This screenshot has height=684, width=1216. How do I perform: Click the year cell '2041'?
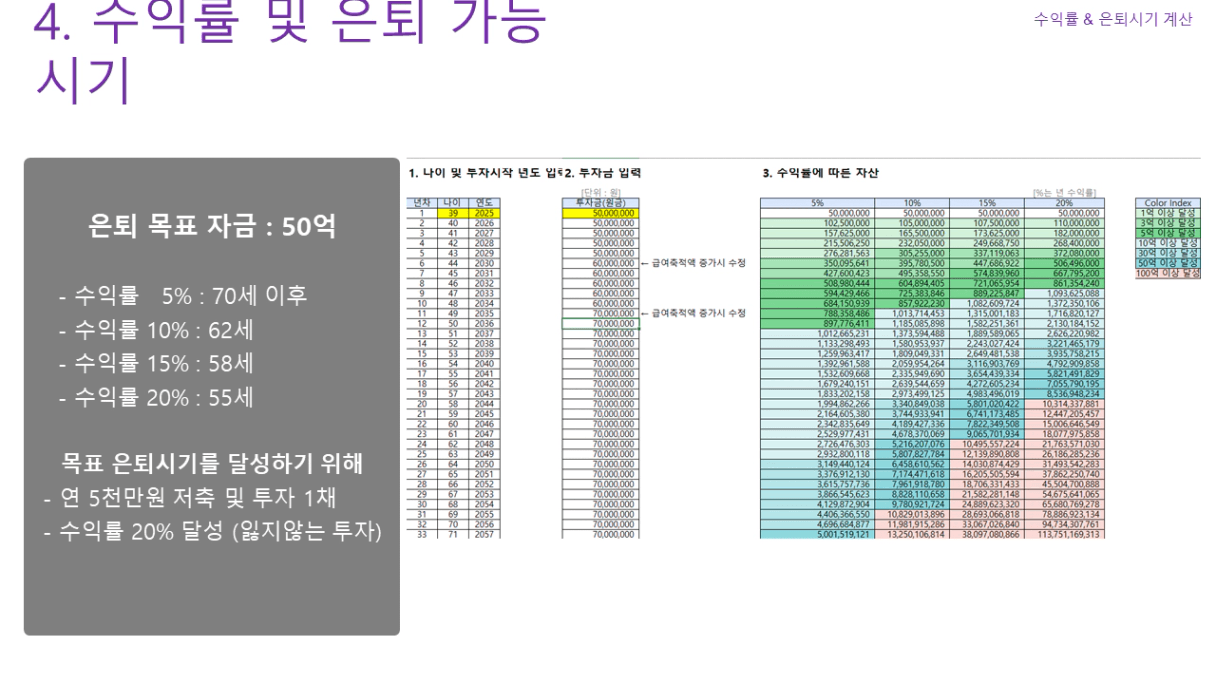tap(484, 373)
